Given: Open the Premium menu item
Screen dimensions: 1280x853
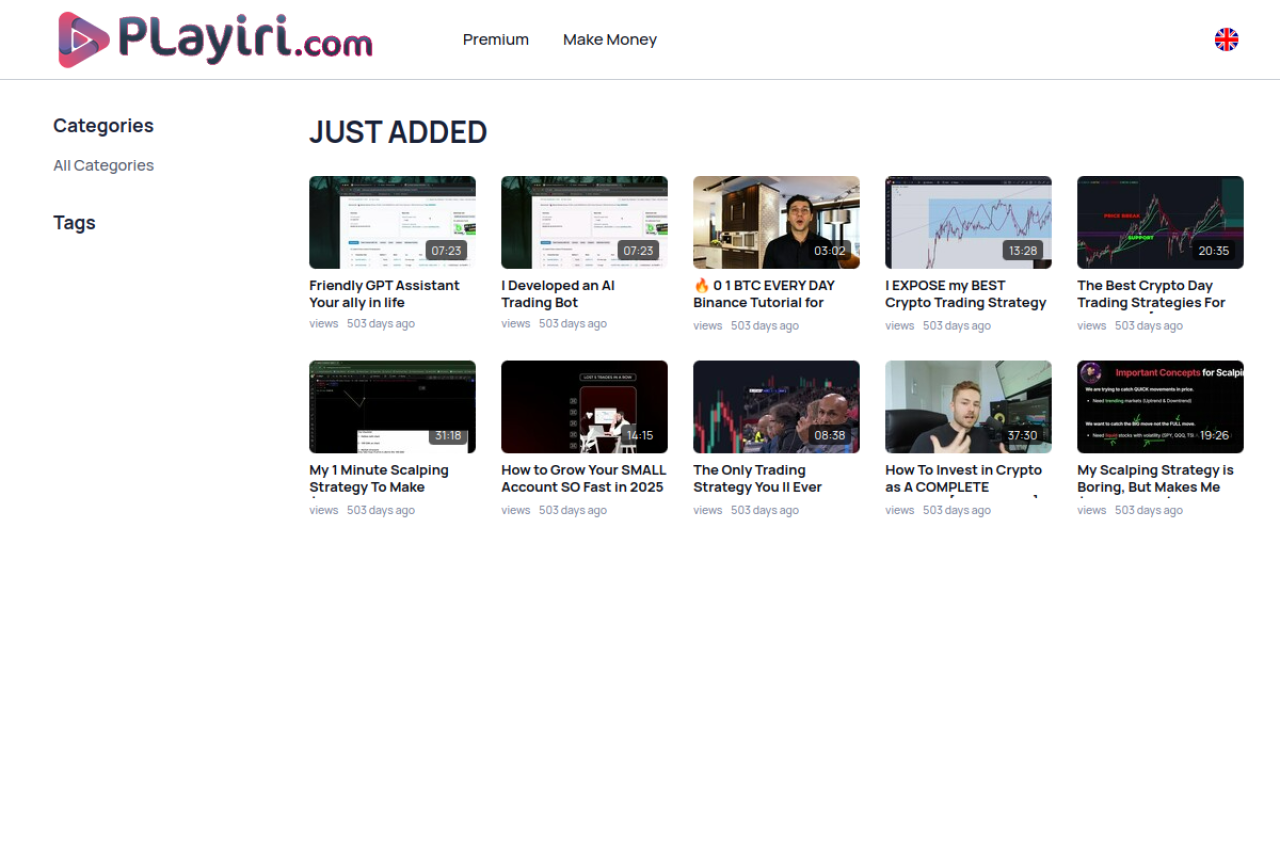Looking at the screenshot, I should tap(496, 40).
